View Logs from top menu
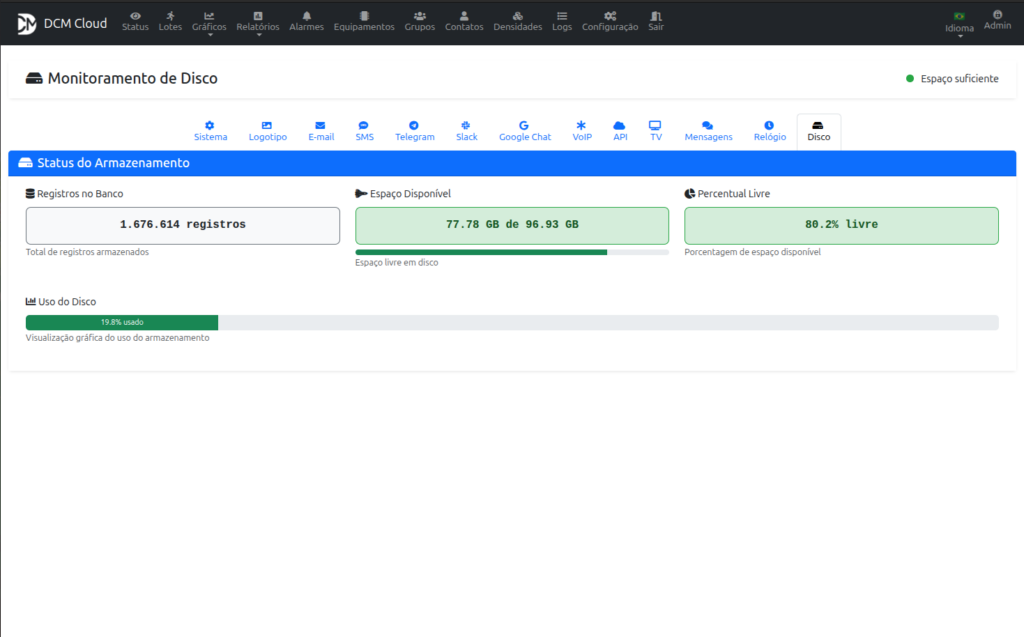 (x=562, y=21)
